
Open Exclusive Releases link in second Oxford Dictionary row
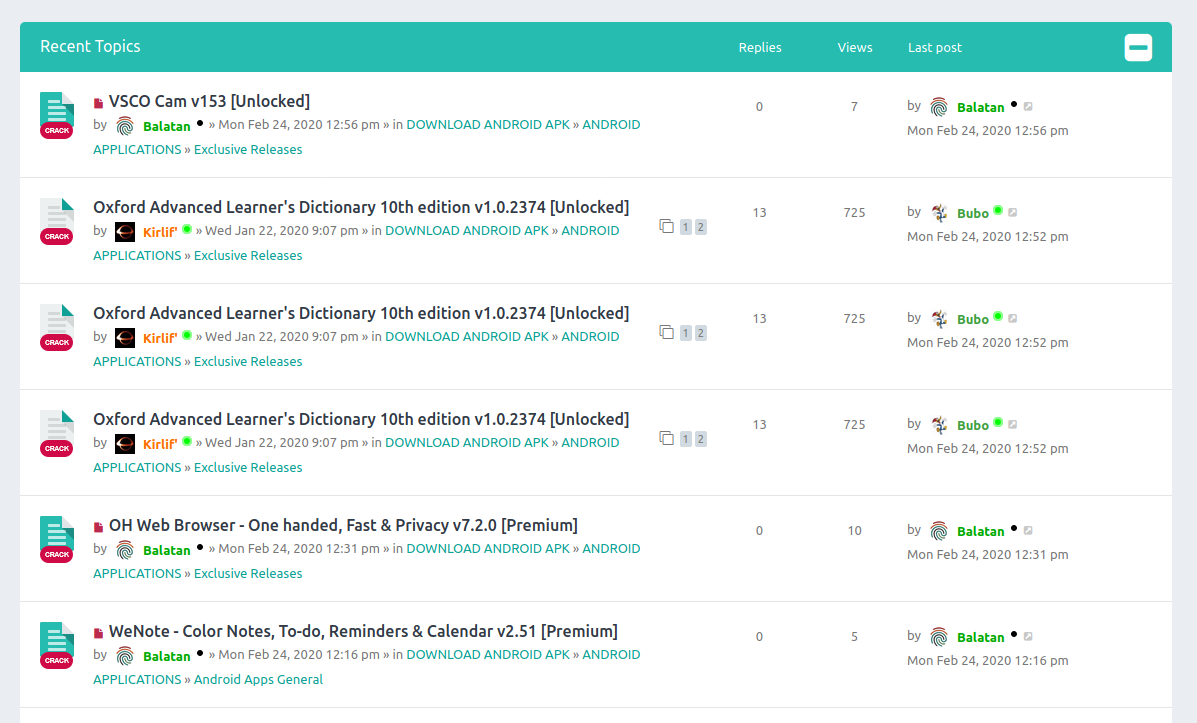click(x=248, y=362)
